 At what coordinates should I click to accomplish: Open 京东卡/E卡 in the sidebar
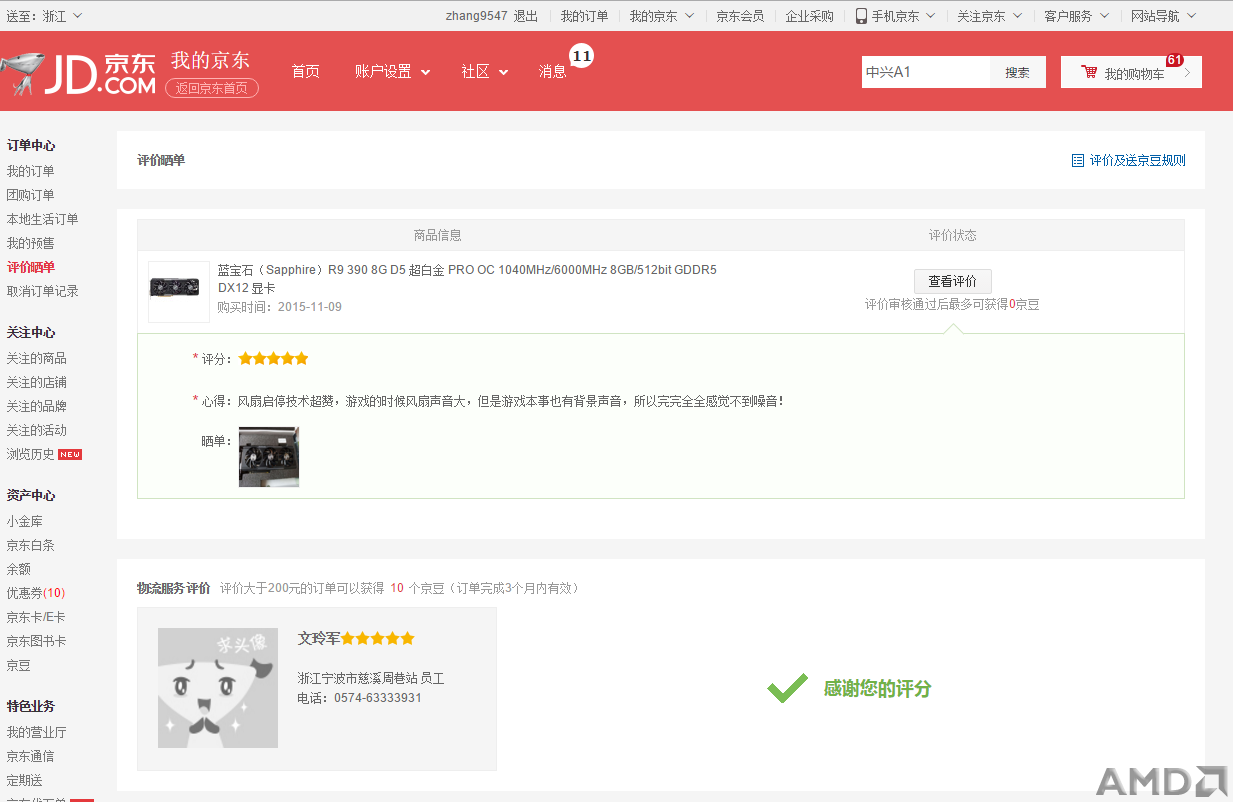pyautogui.click(x=35, y=617)
